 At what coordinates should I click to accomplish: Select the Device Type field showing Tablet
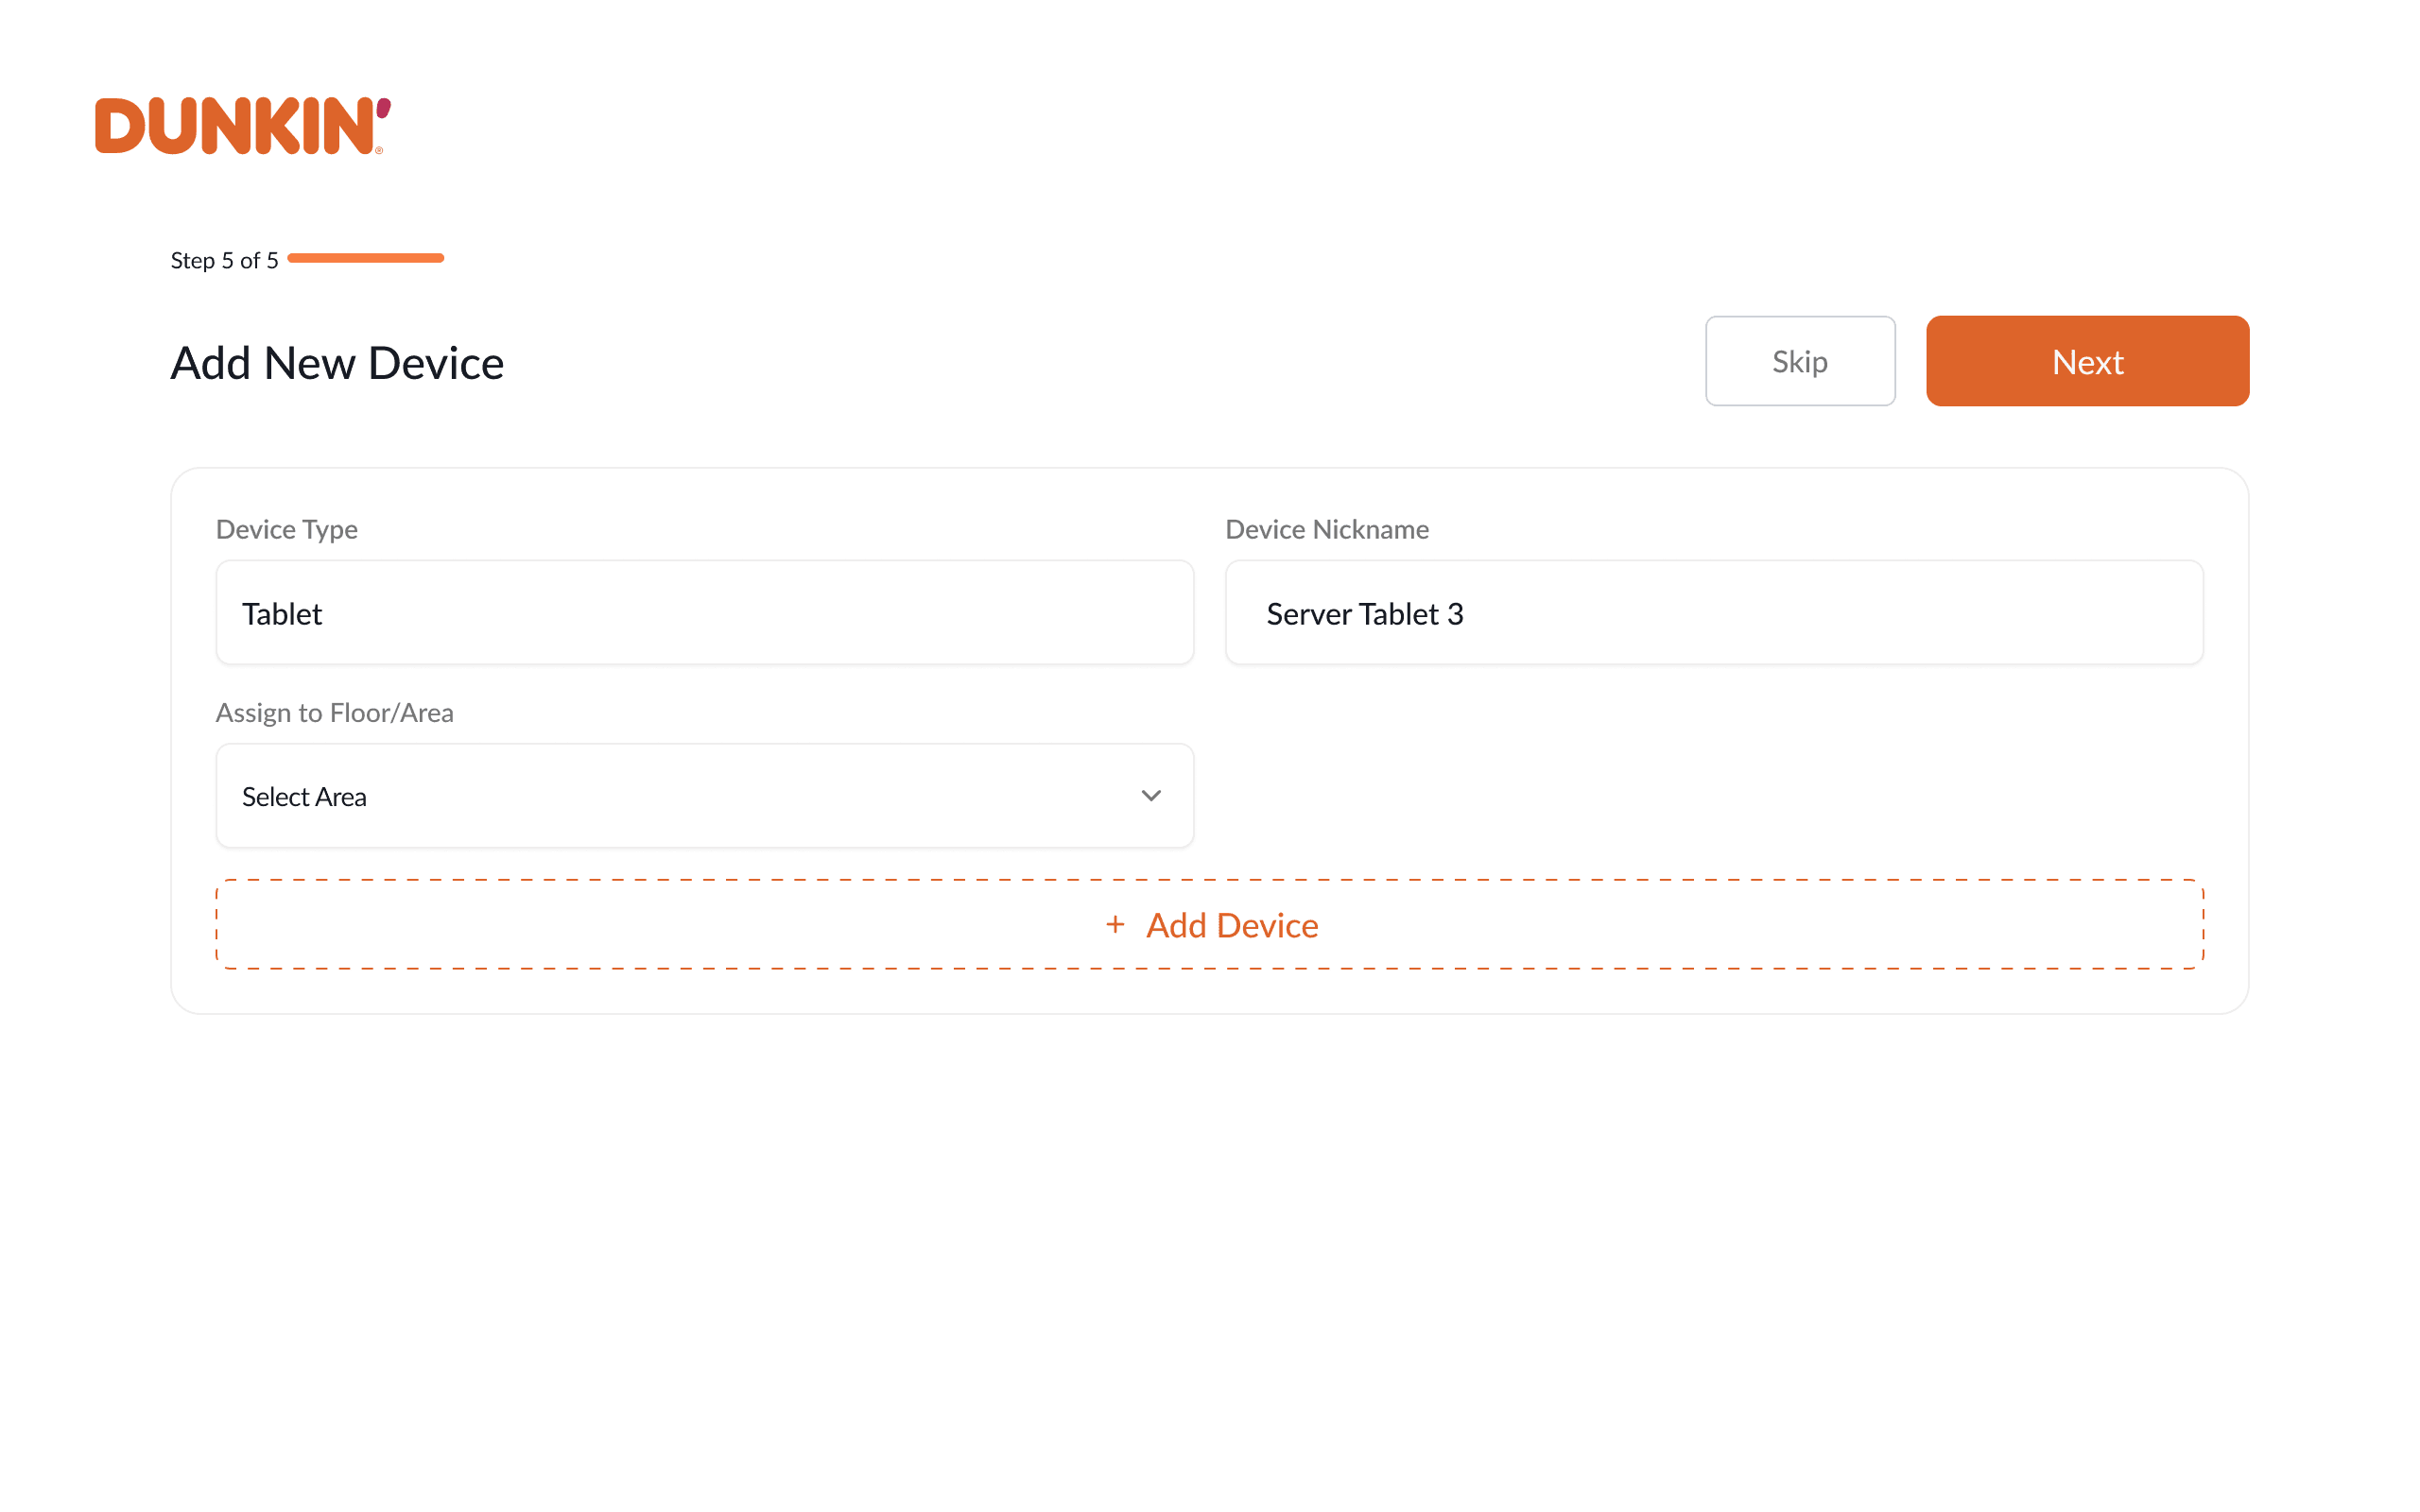tap(704, 613)
